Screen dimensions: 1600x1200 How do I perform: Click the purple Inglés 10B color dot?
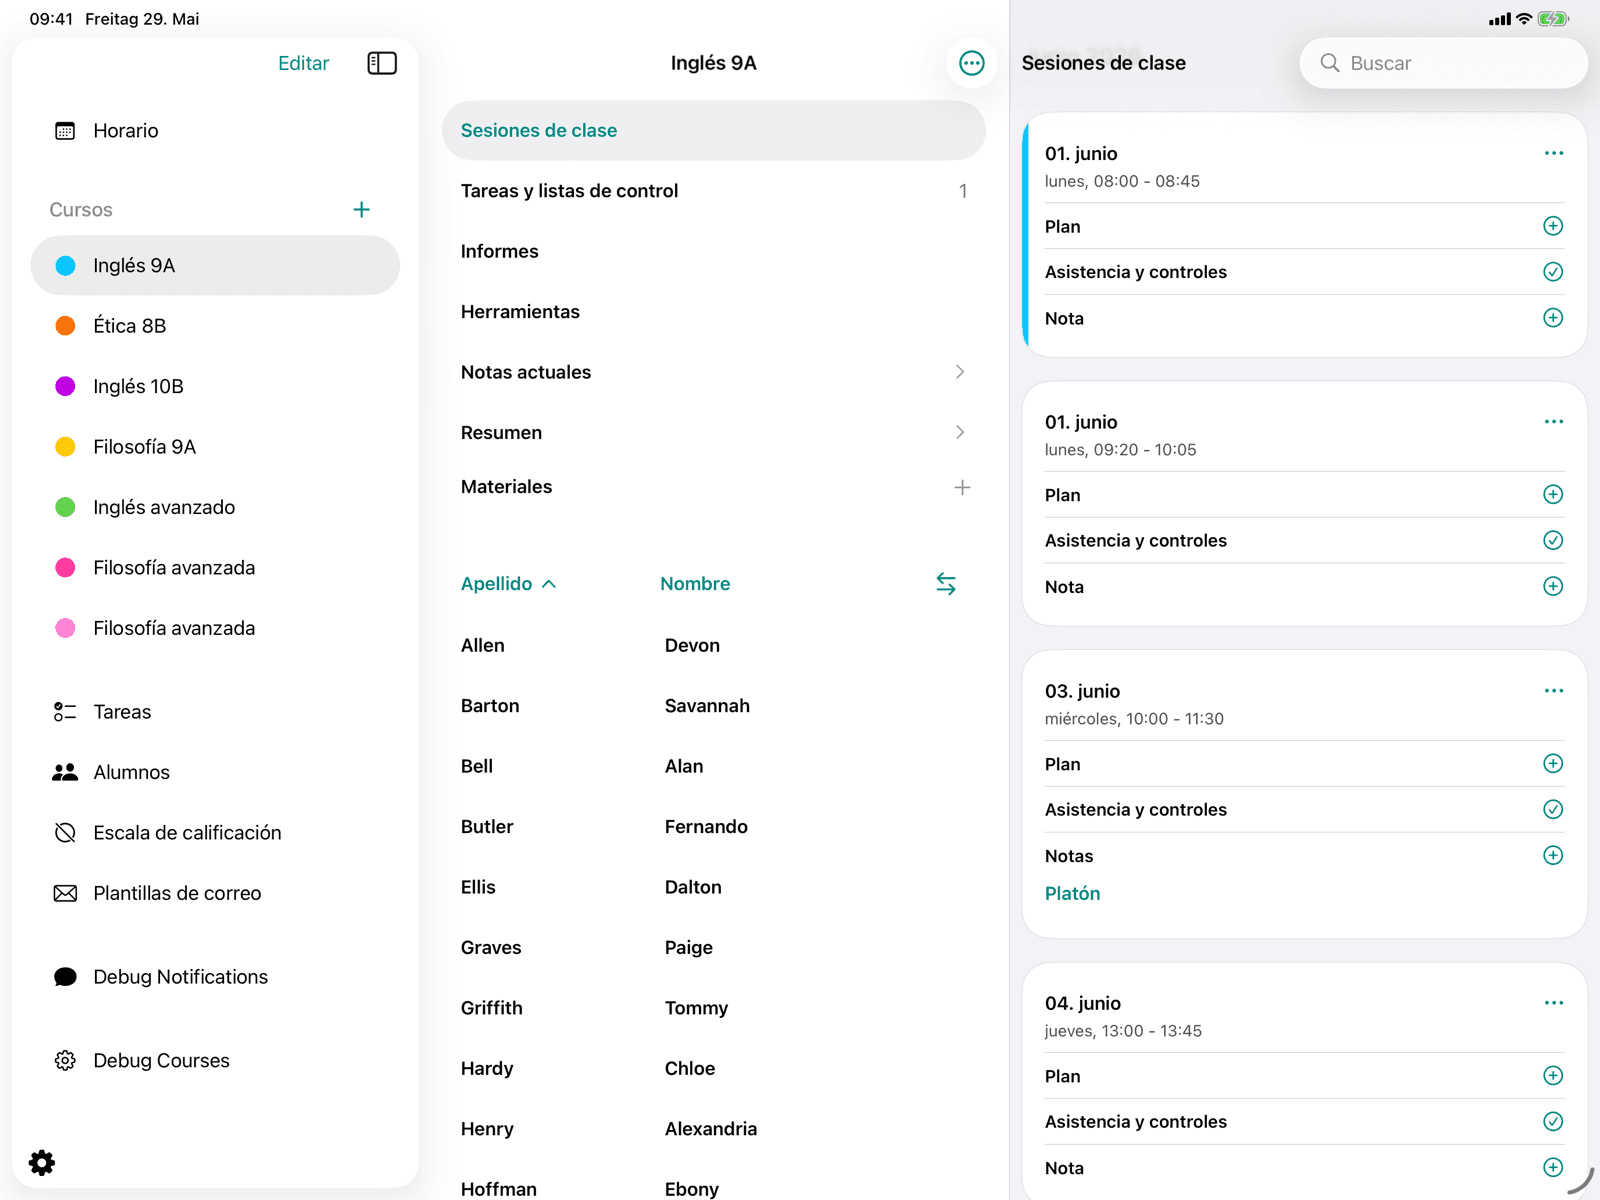click(65, 387)
